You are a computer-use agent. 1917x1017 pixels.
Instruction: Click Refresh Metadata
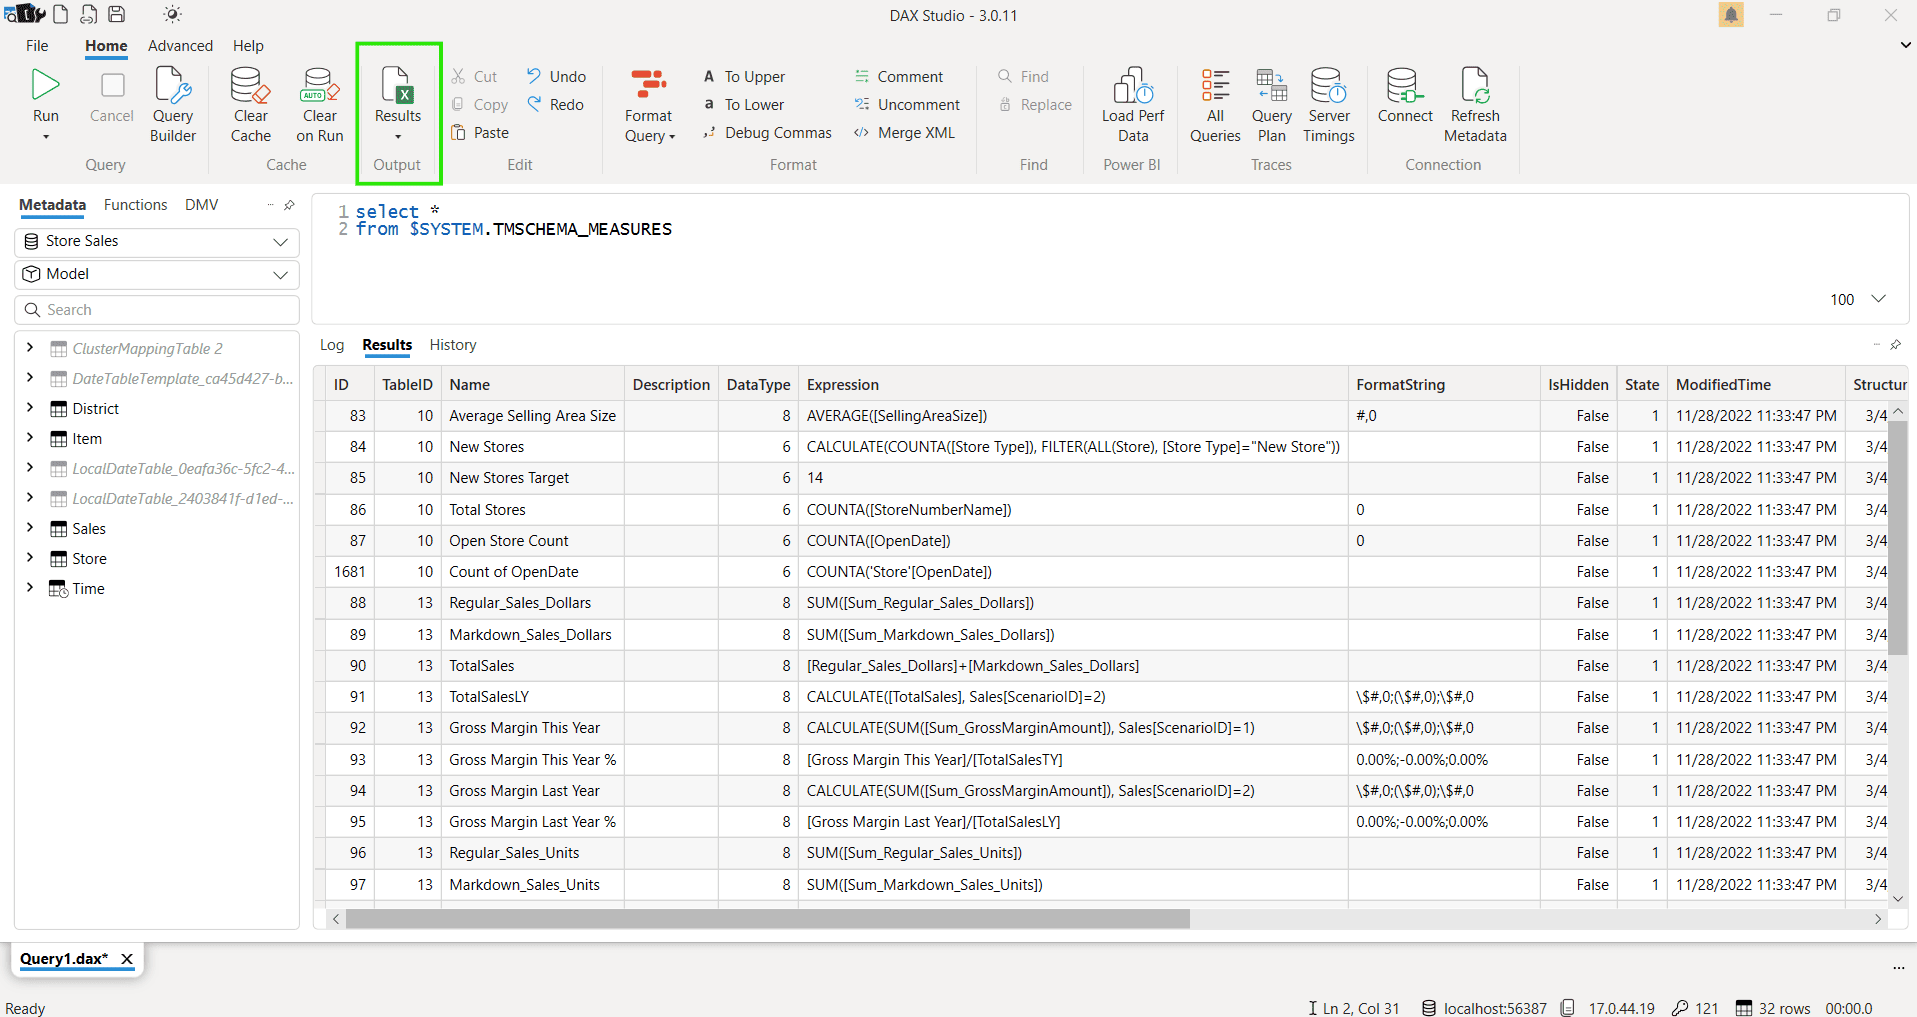1475,105
